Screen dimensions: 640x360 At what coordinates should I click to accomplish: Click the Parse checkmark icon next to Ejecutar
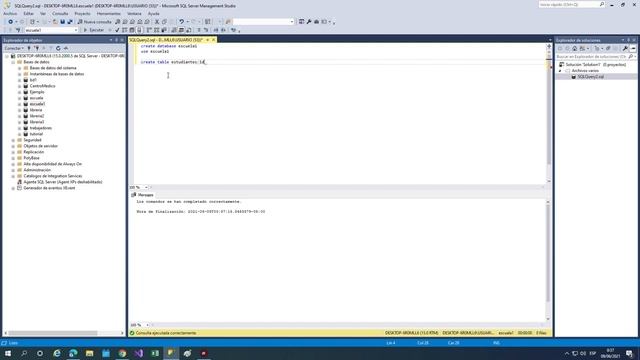(x=117, y=30)
